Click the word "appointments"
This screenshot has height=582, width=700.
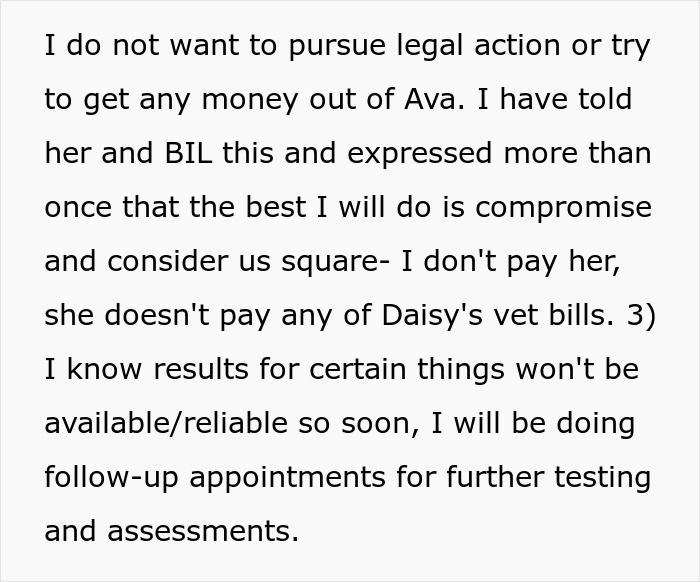[288, 478]
